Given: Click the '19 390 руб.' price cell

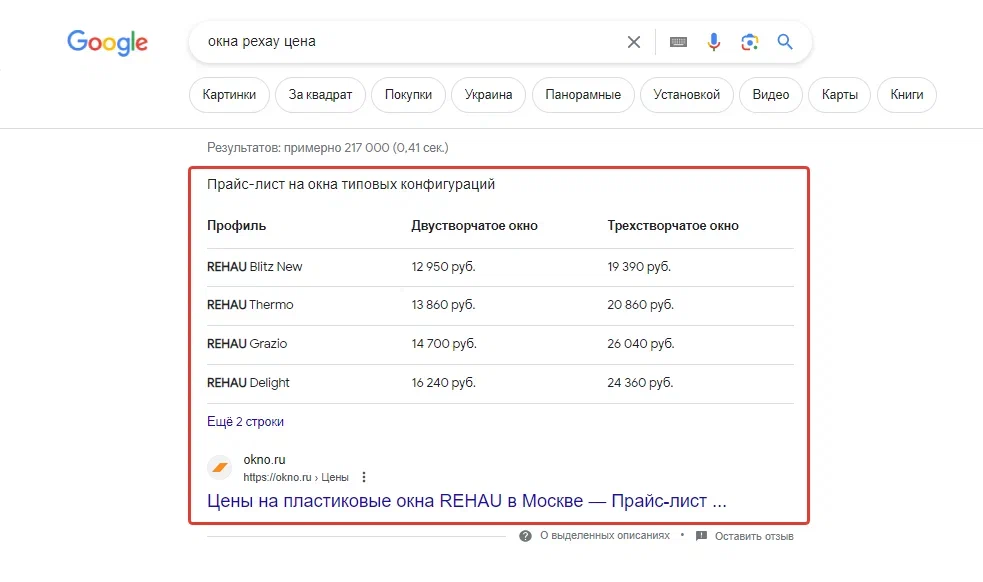Looking at the screenshot, I should (x=639, y=267).
